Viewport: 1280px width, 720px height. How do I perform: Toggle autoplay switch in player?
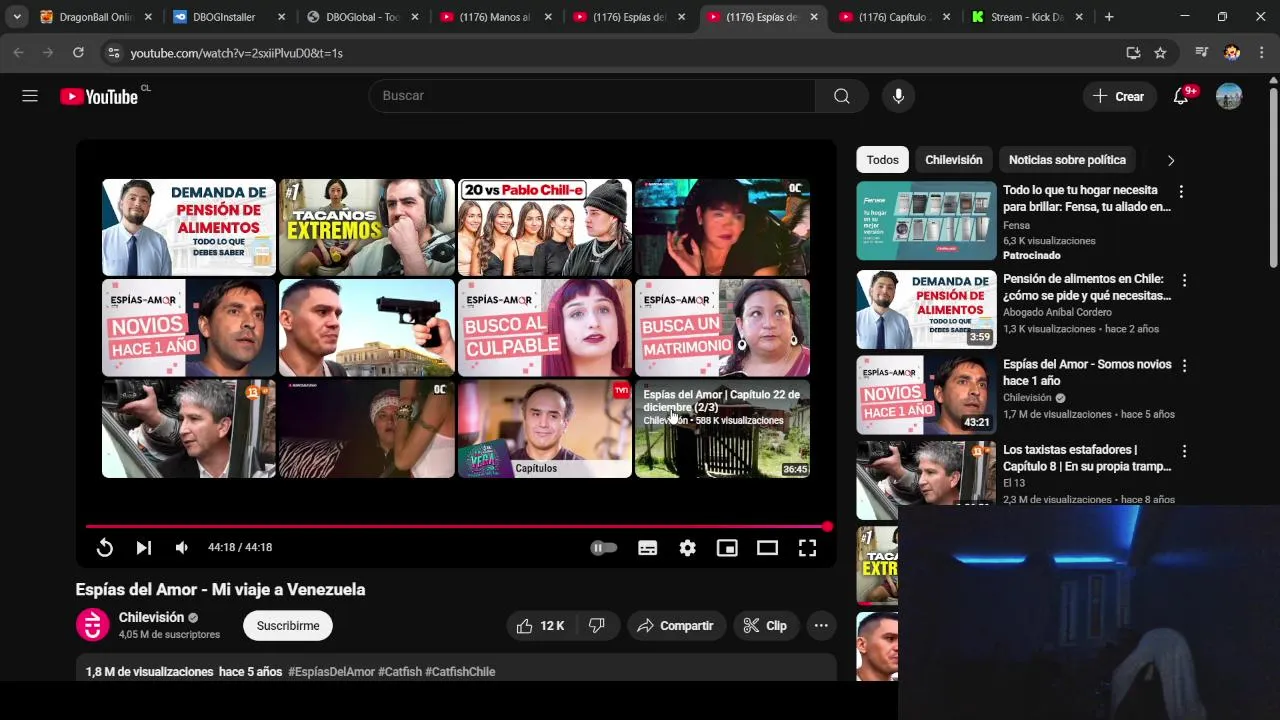pyautogui.click(x=603, y=547)
